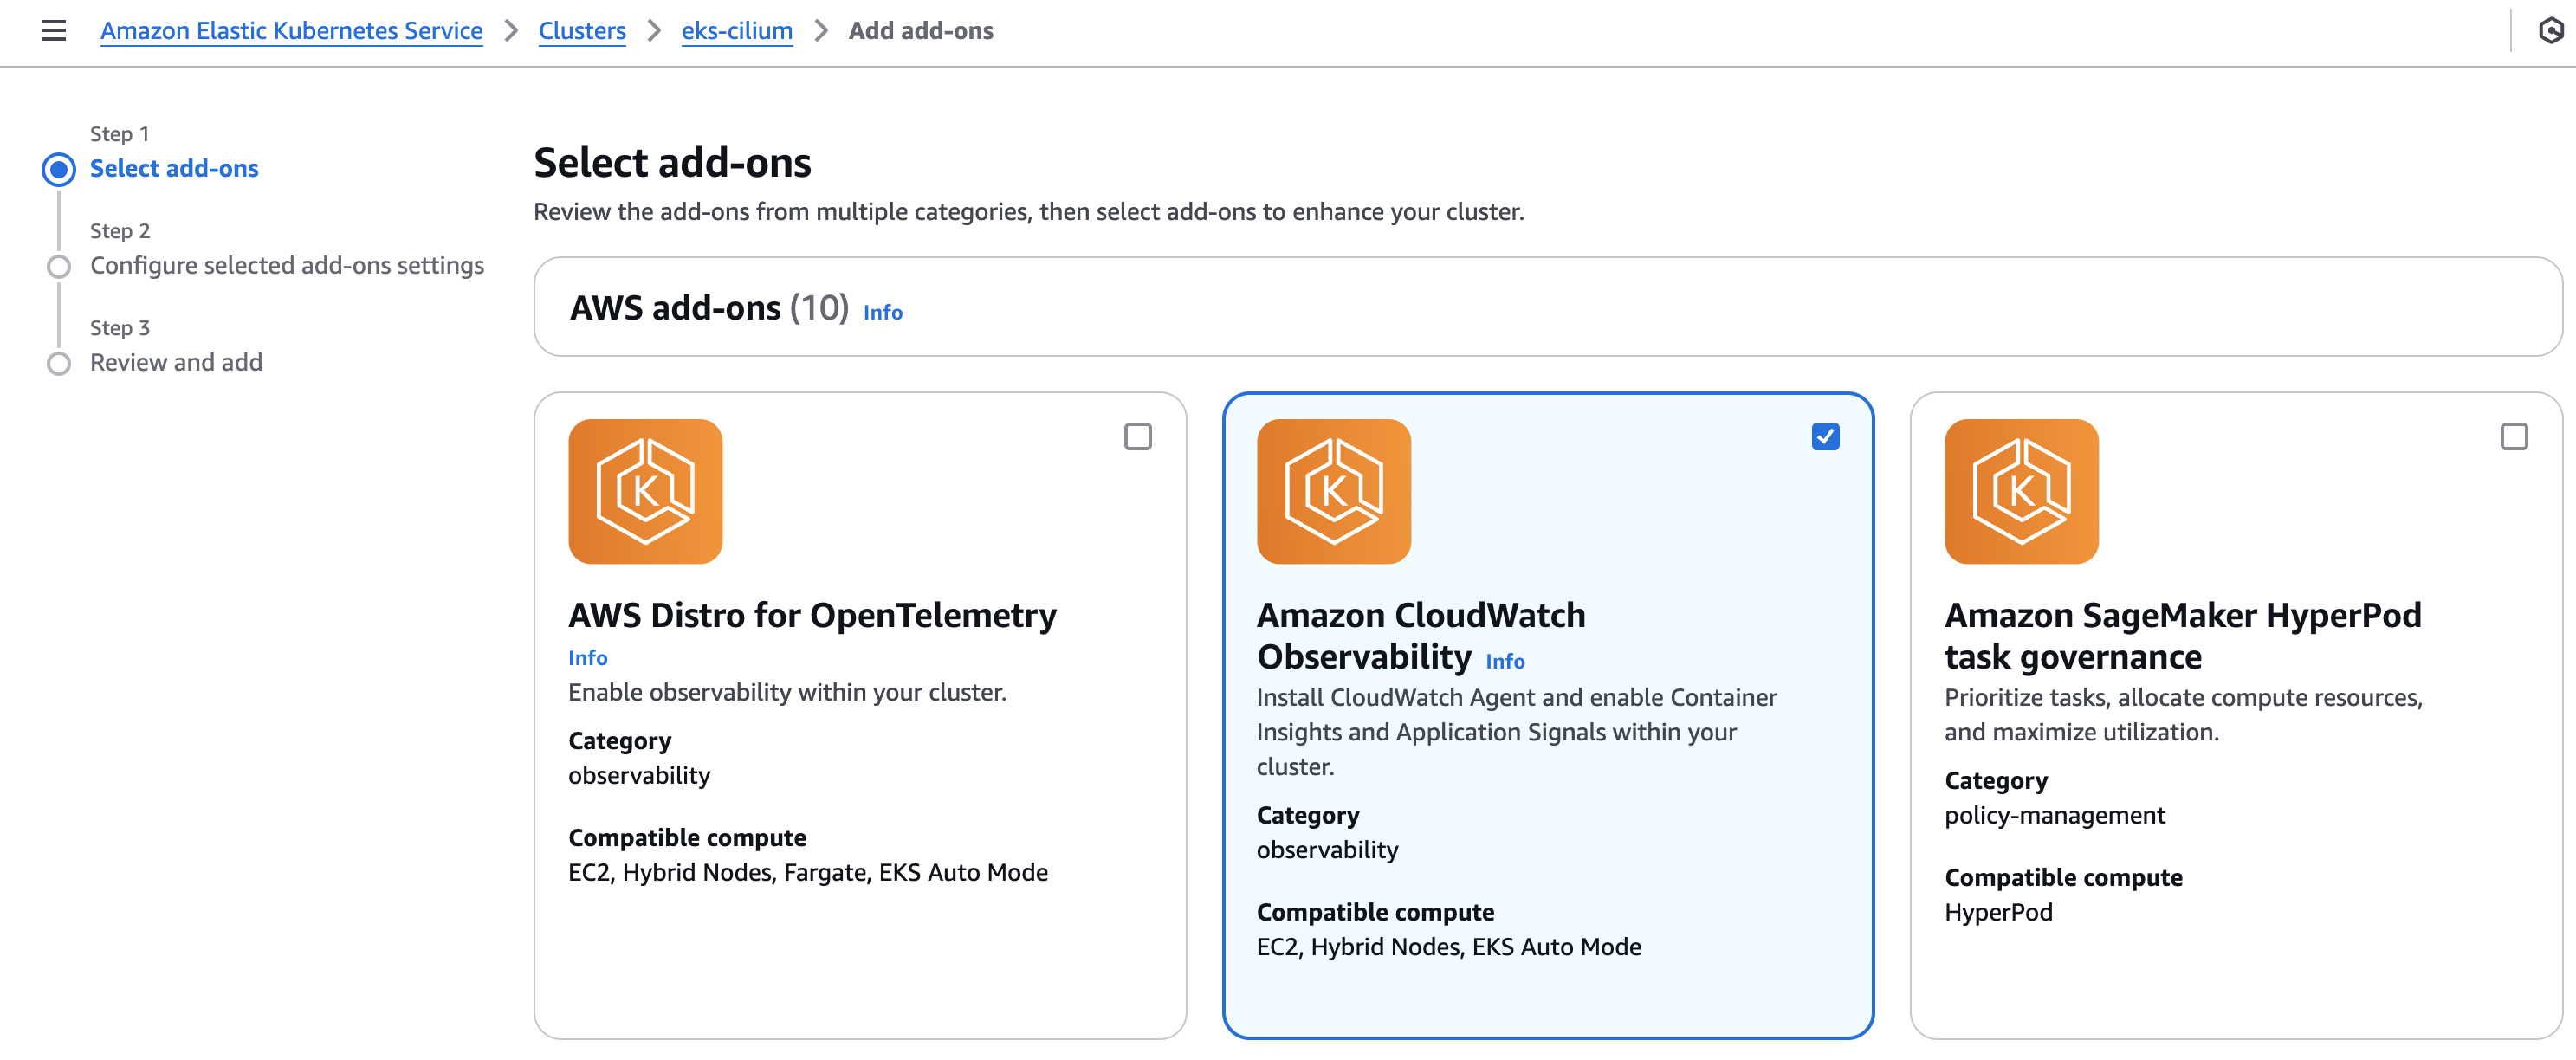
Task: Click Amazon SageMaker HyperPod task governance title
Action: pyautogui.click(x=2183, y=635)
